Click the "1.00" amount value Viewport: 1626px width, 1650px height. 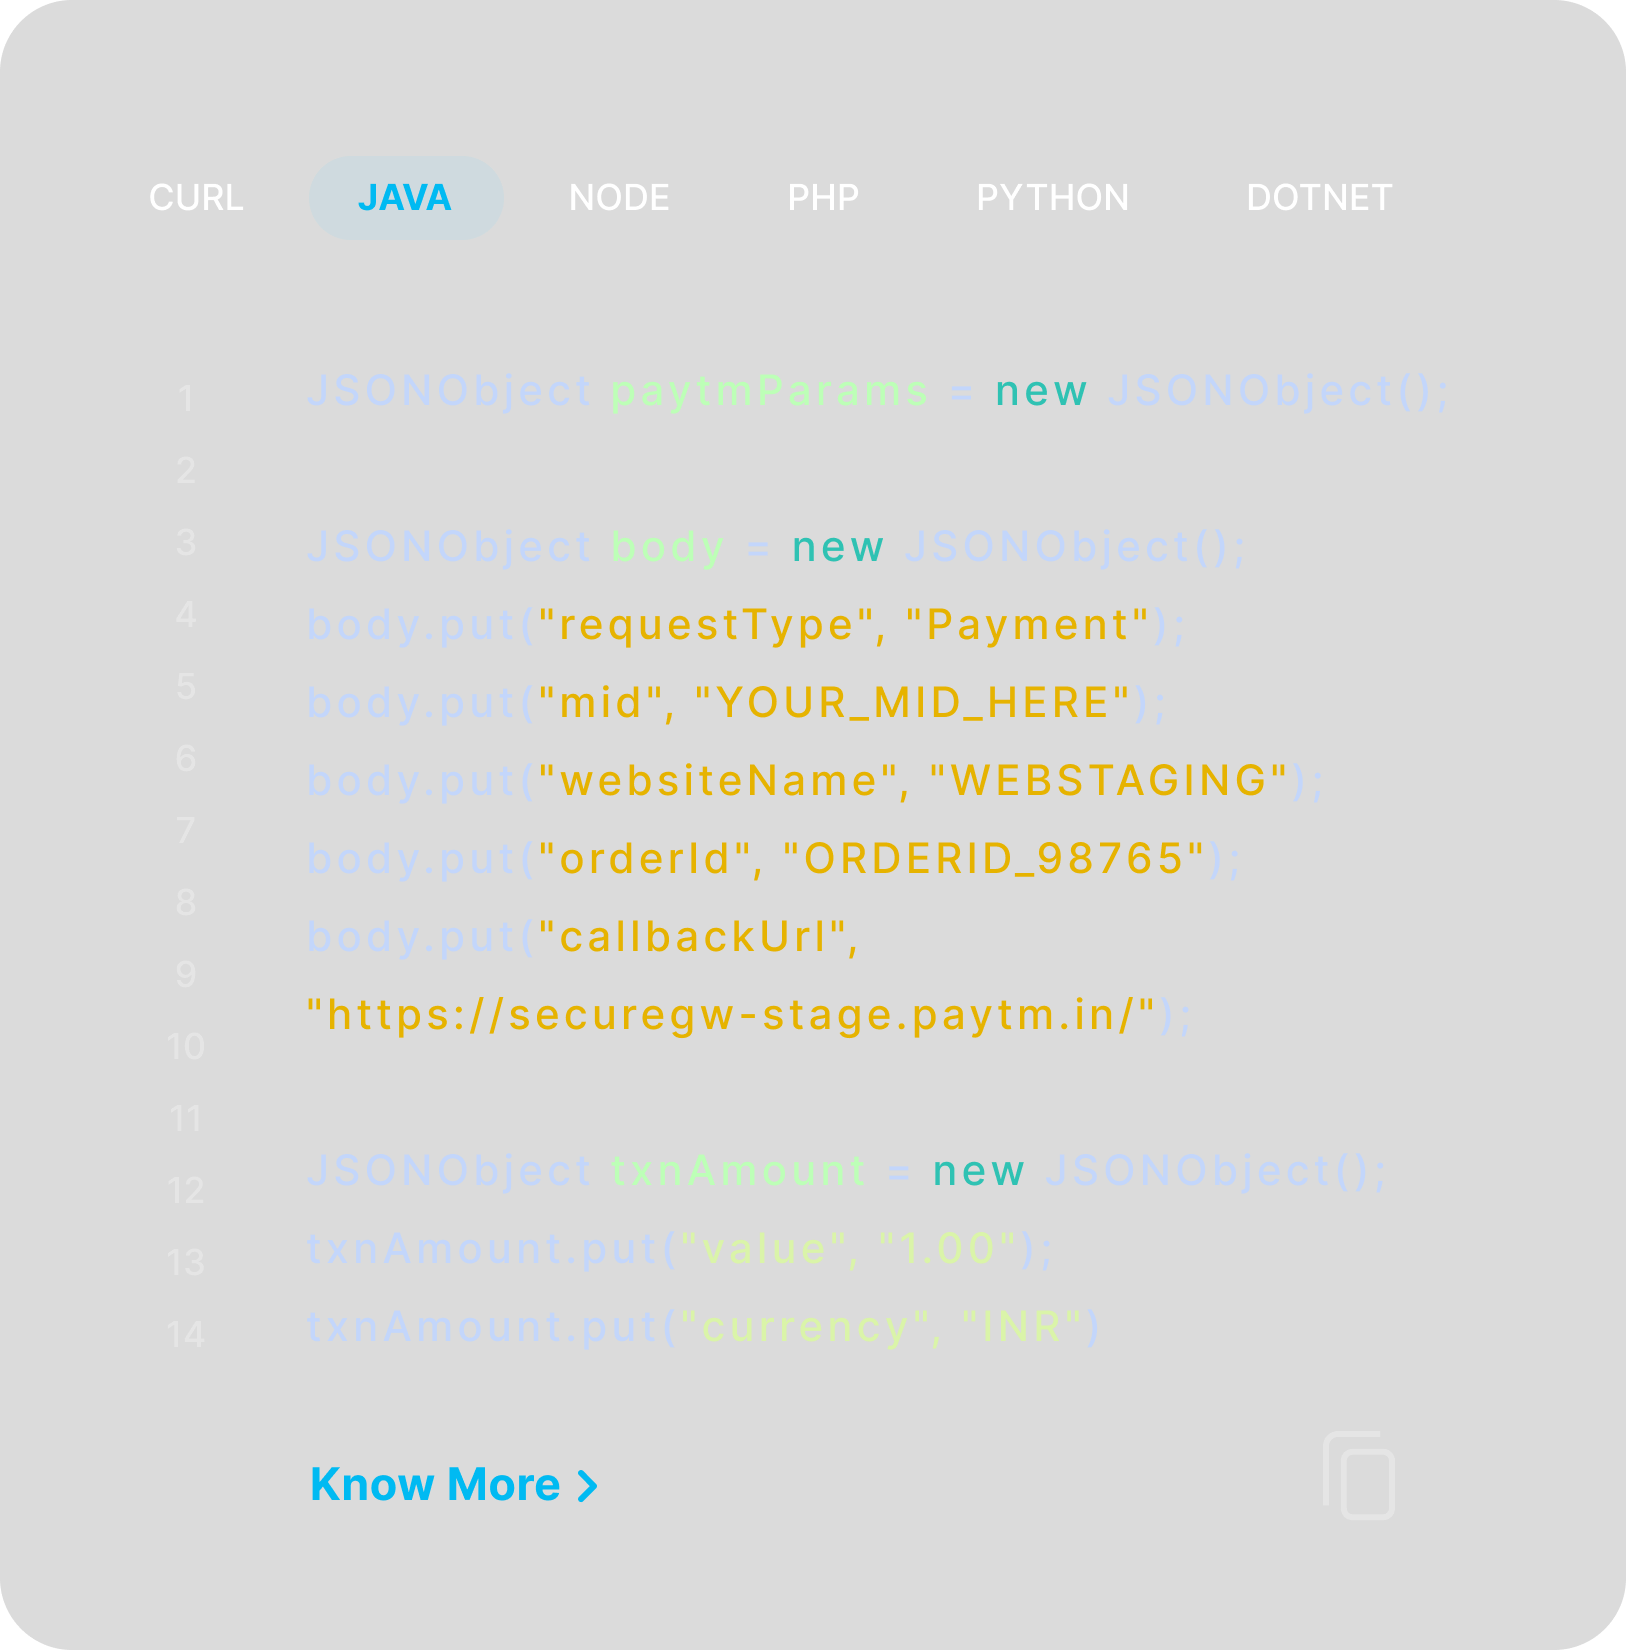tap(947, 1249)
